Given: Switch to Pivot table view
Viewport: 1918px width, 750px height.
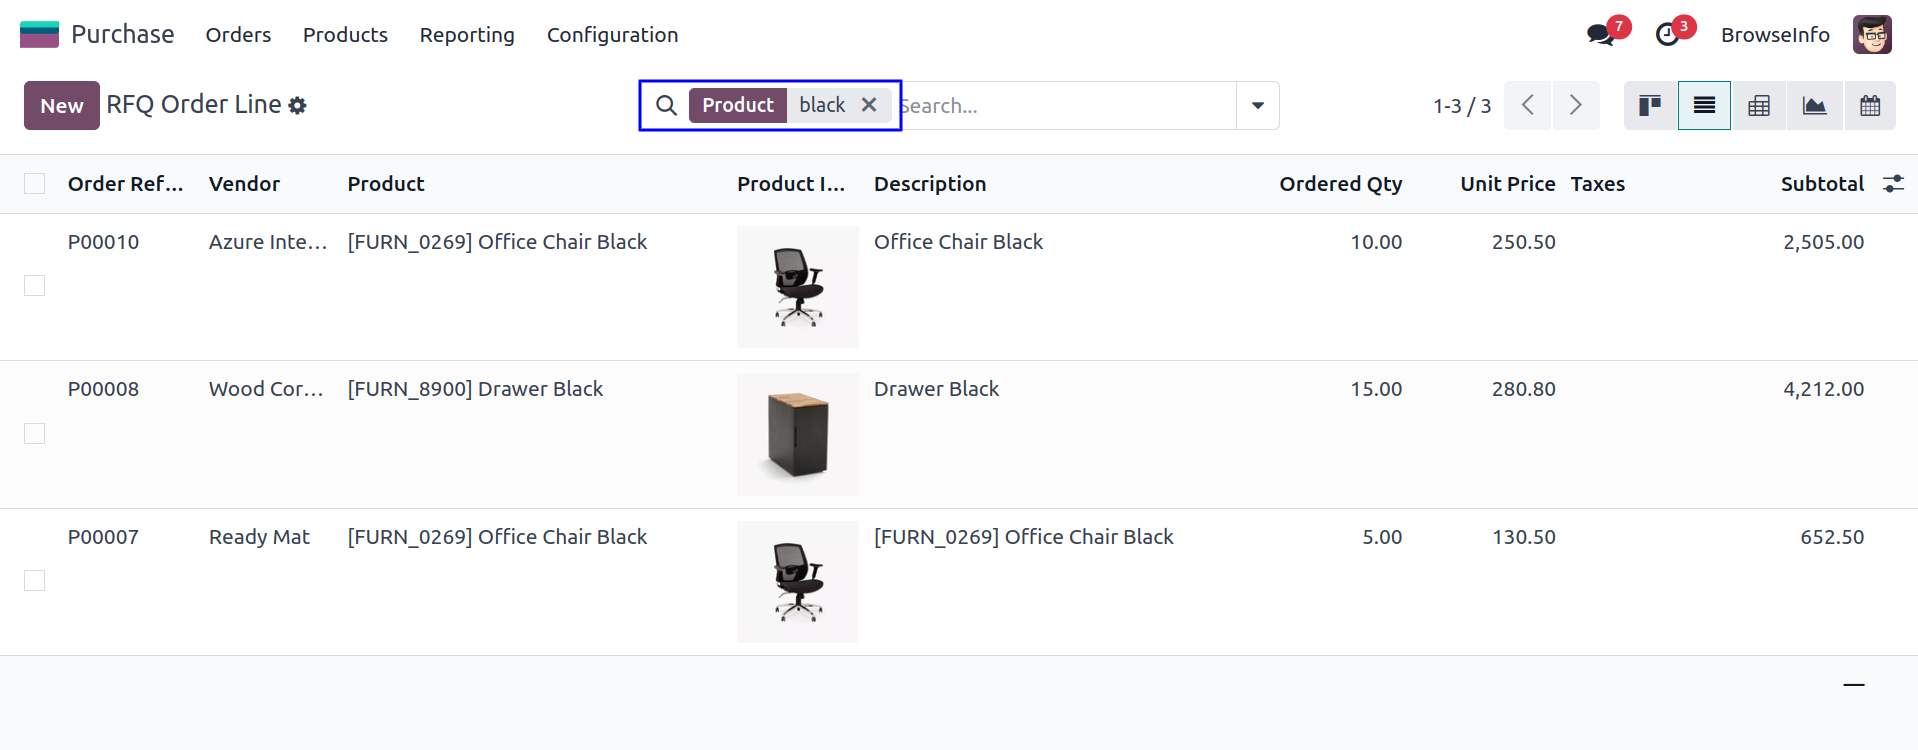Looking at the screenshot, I should coord(1759,105).
